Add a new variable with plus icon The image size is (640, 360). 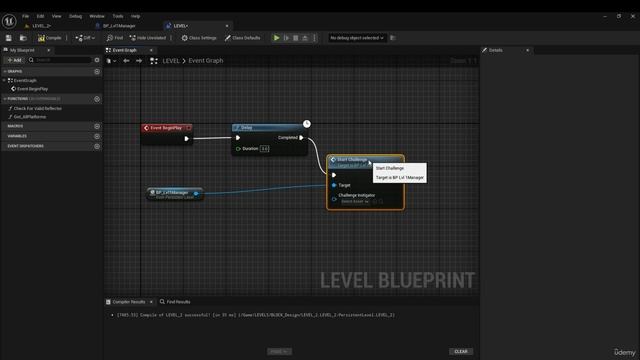[97, 136]
